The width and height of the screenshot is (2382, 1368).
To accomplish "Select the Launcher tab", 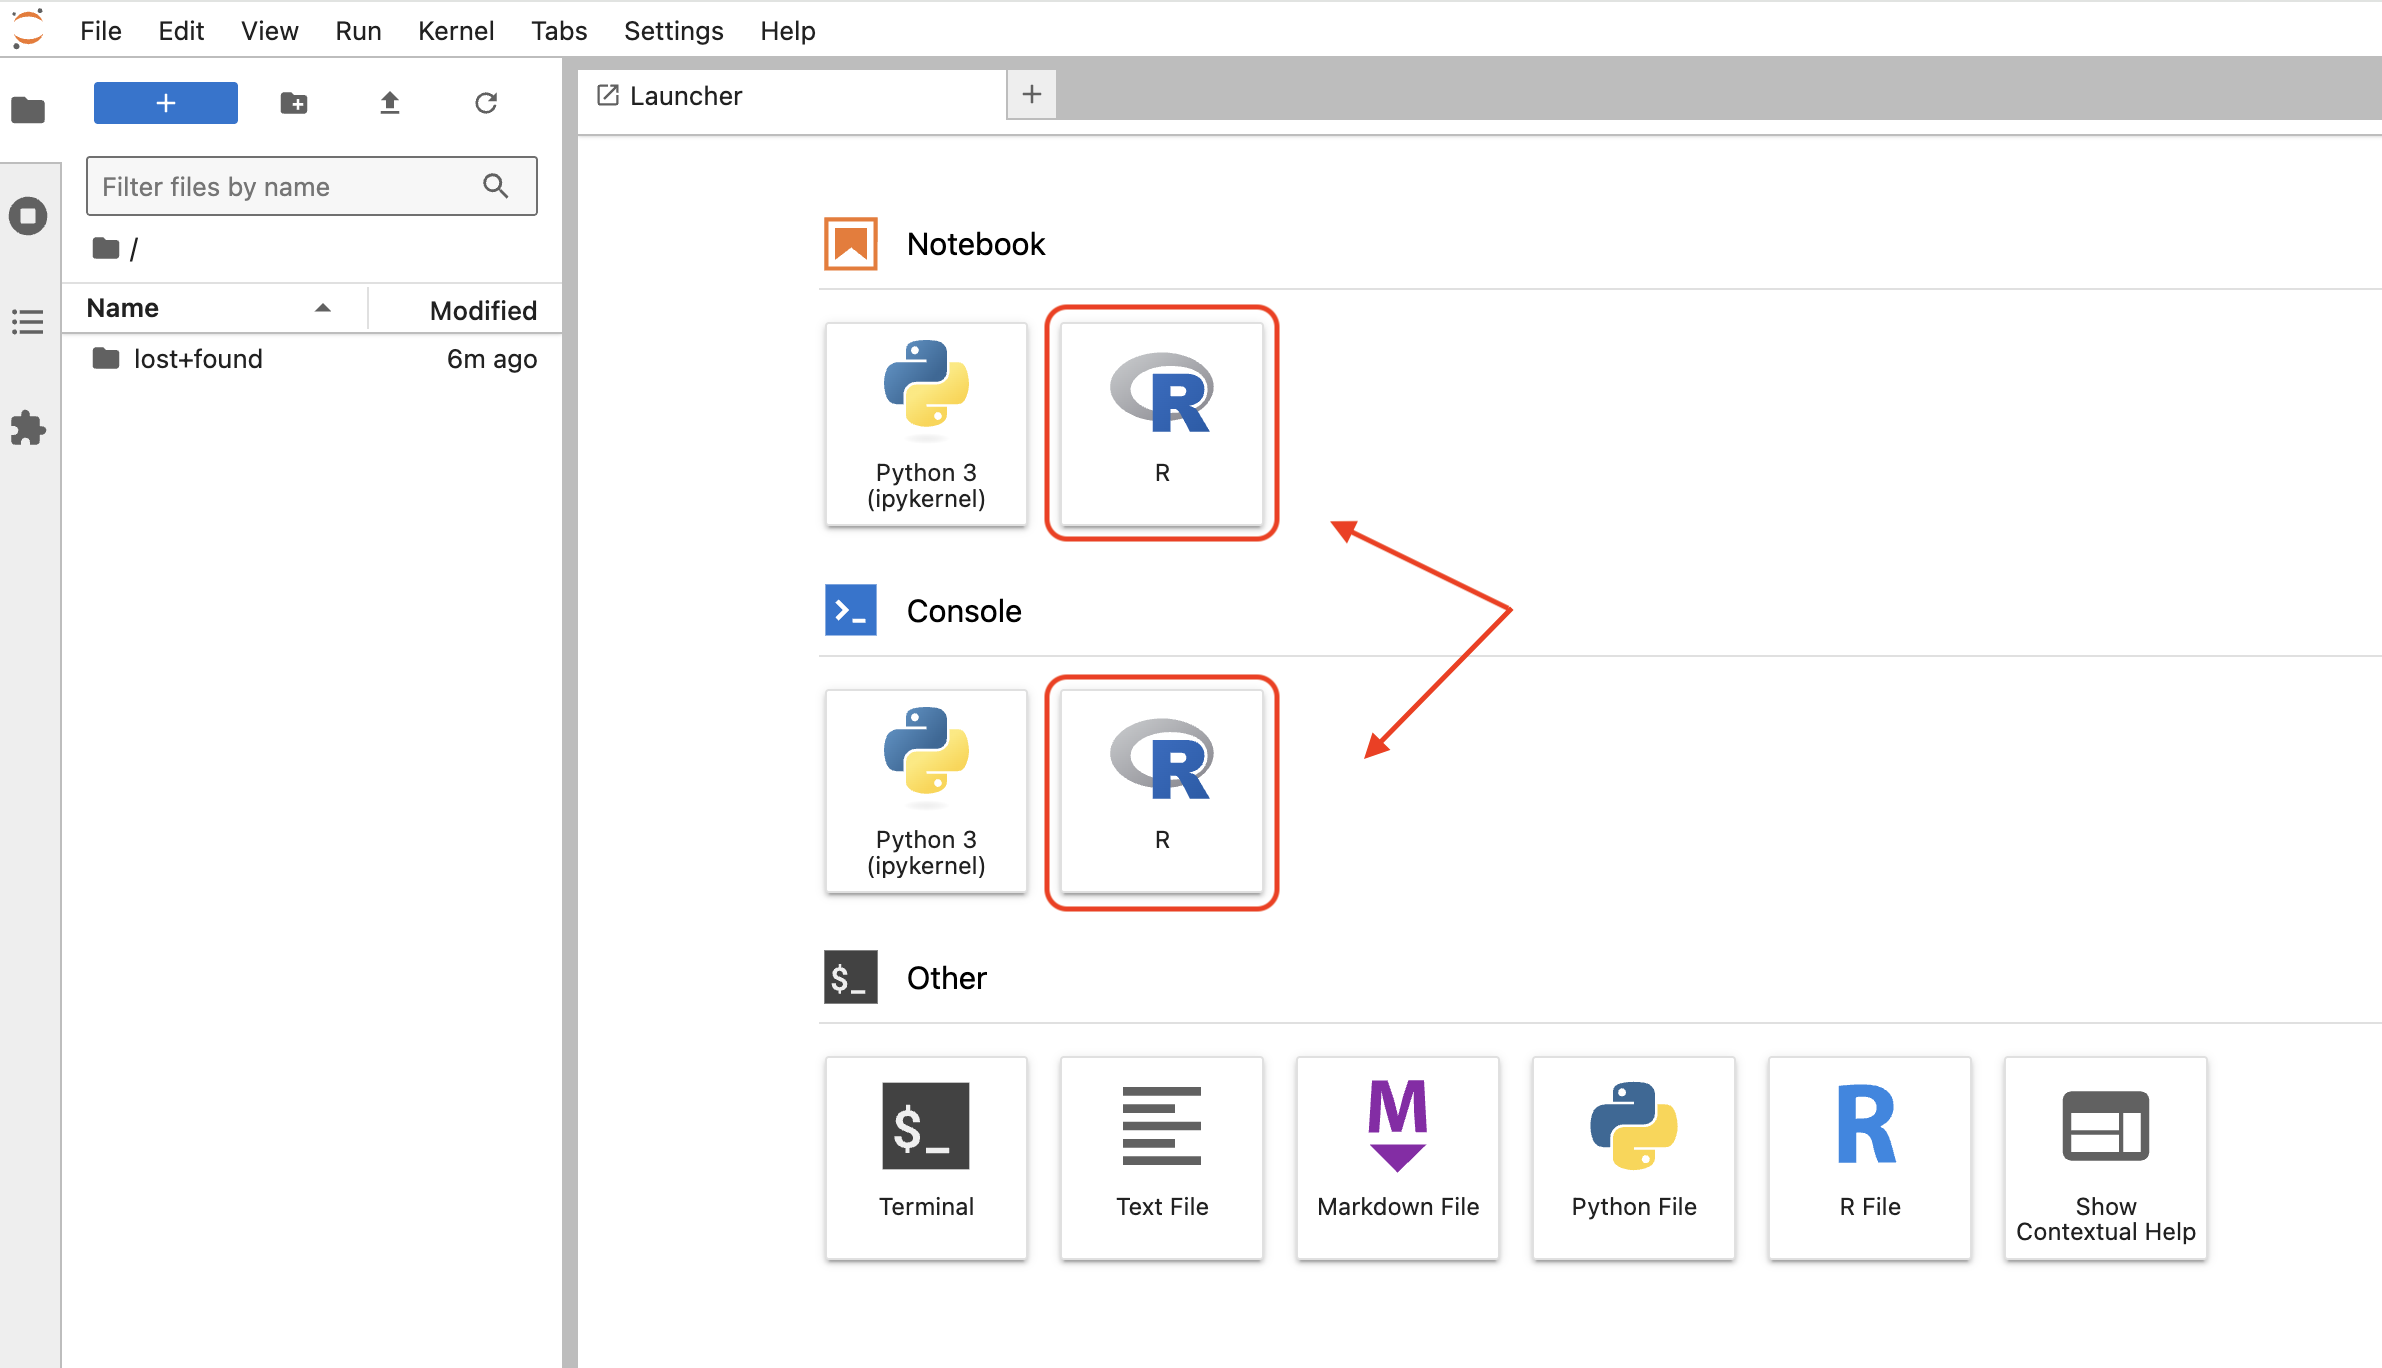I will pyautogui.click(x=792, y=96).
